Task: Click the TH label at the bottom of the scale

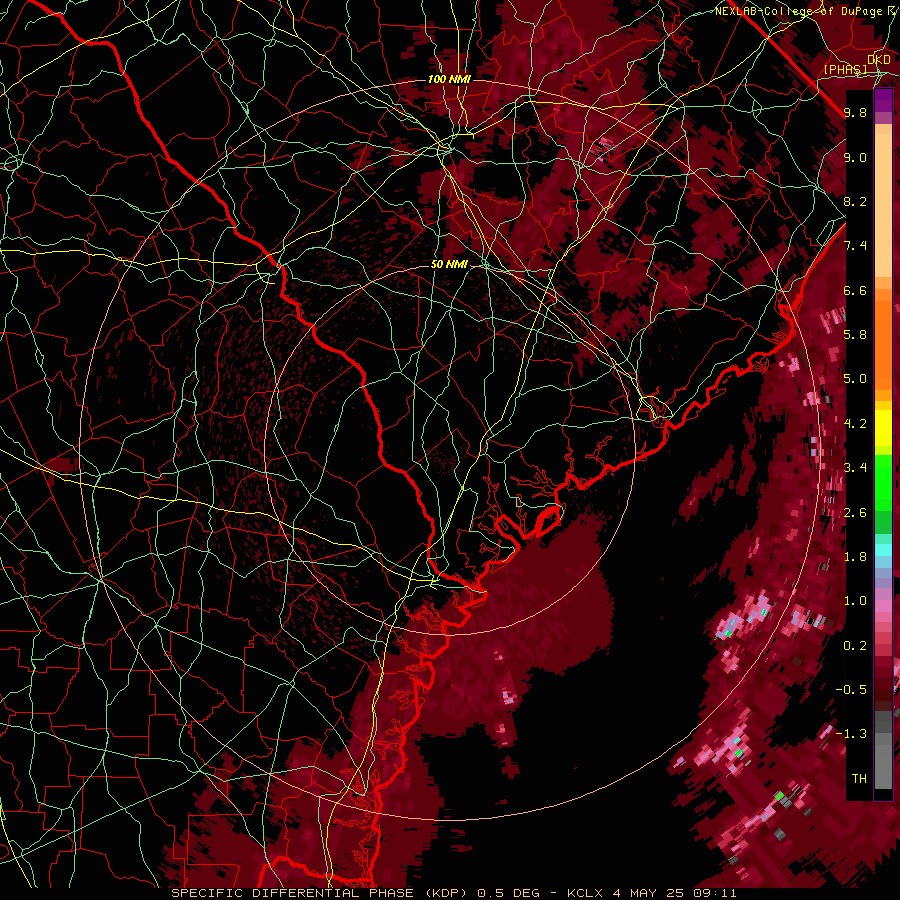Action: pos(859,779)
